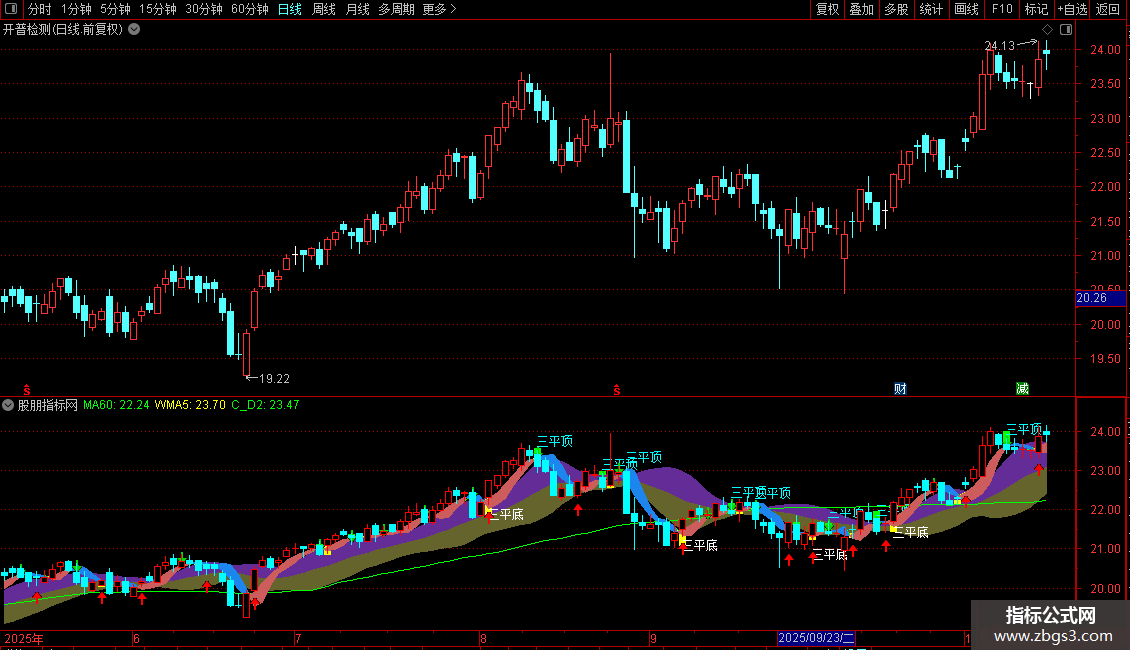This screenshot has width=1130, height=650.
Task: Open the 统计 statistics tool
Action: tap(931, 9)
